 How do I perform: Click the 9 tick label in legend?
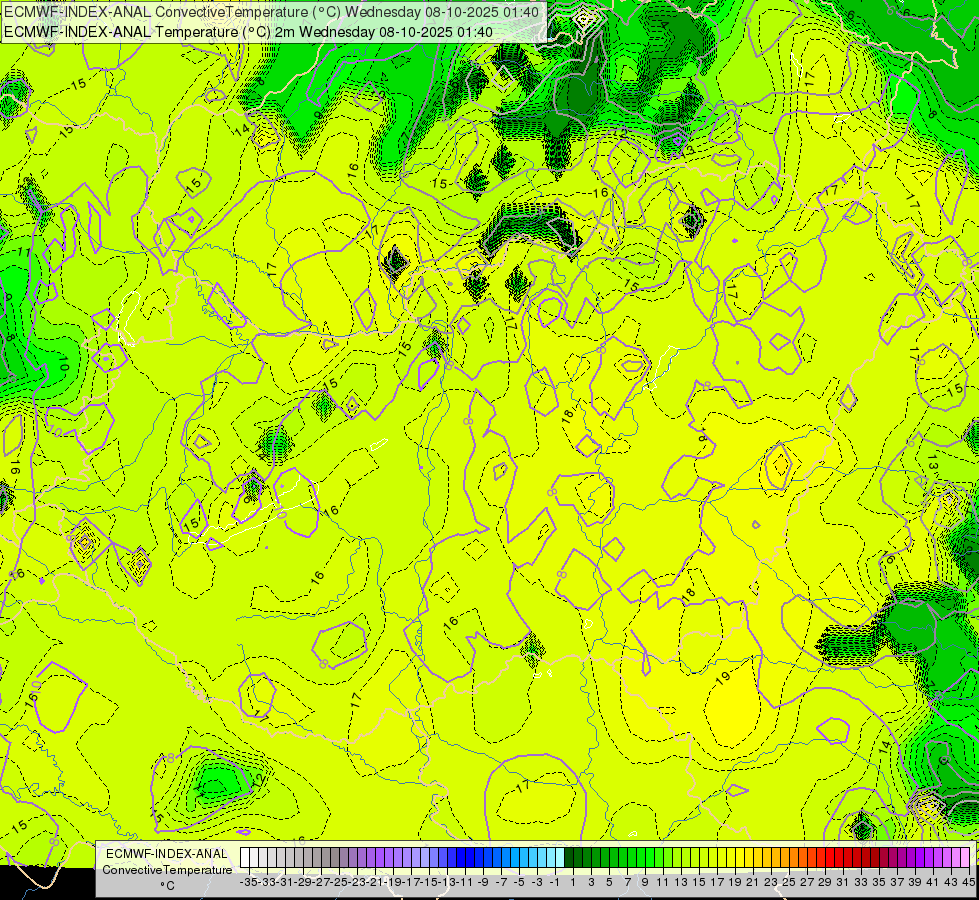click(644, 882)
